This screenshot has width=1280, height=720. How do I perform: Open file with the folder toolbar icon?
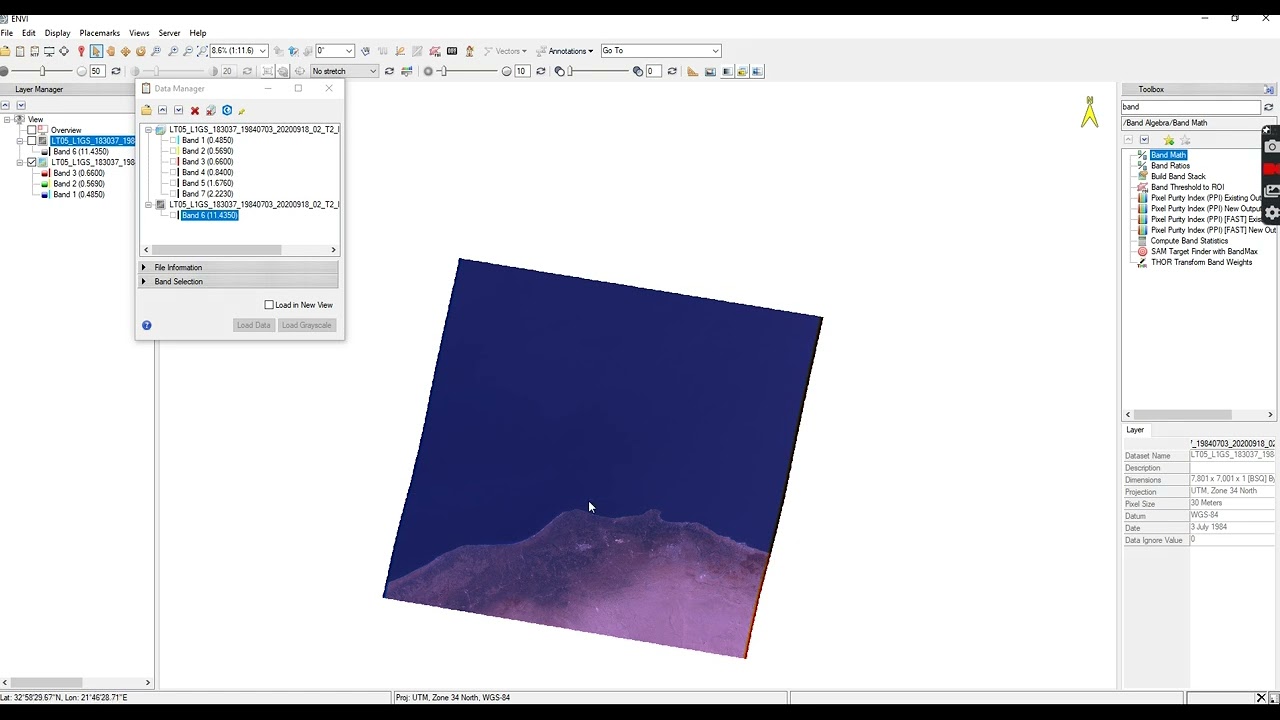(x=4, y=51)
